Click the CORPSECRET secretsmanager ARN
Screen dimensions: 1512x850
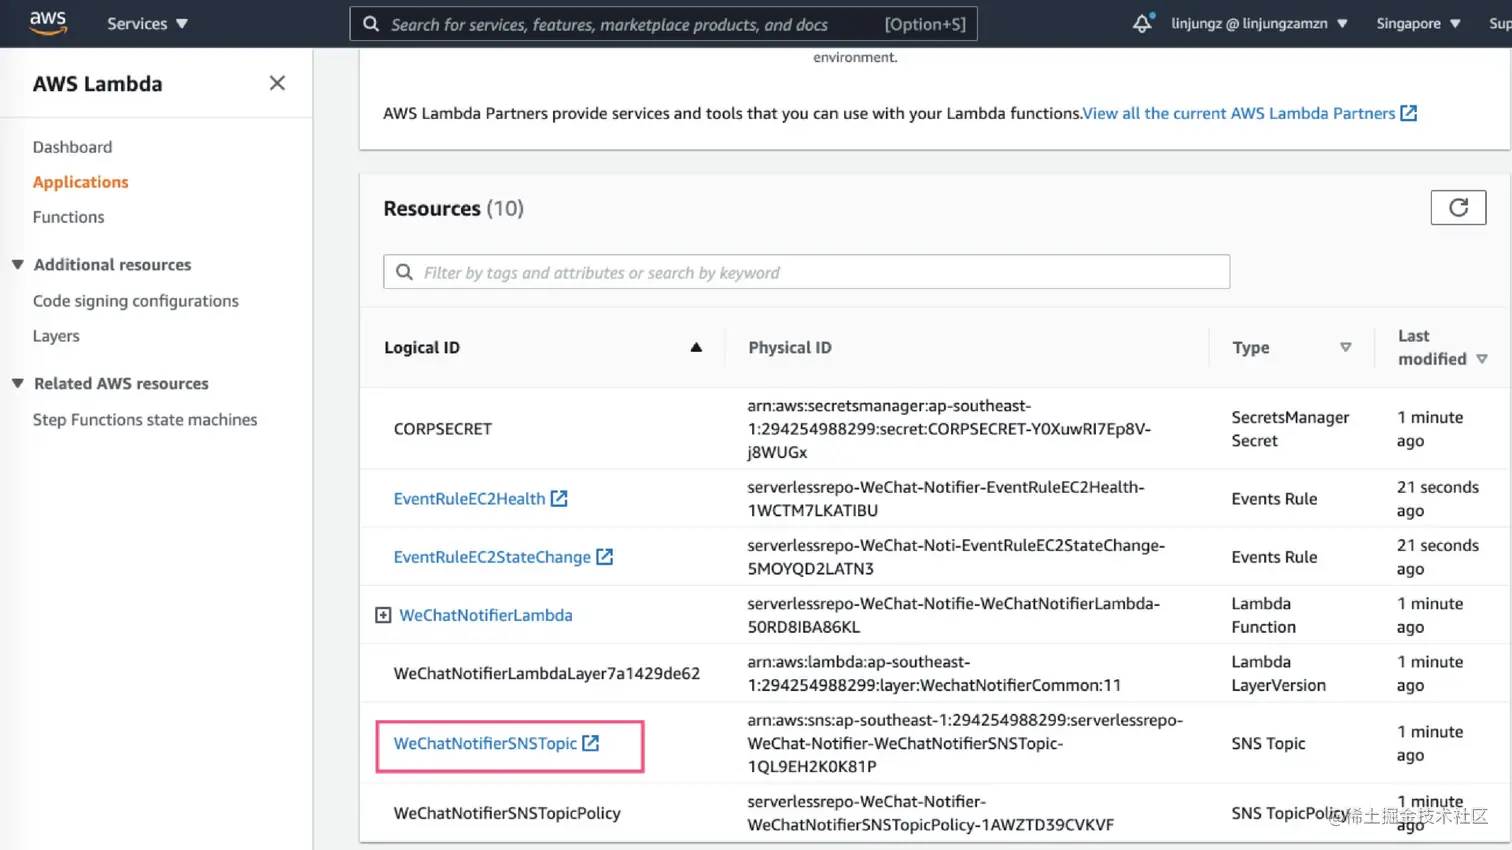tap(949, 429)
